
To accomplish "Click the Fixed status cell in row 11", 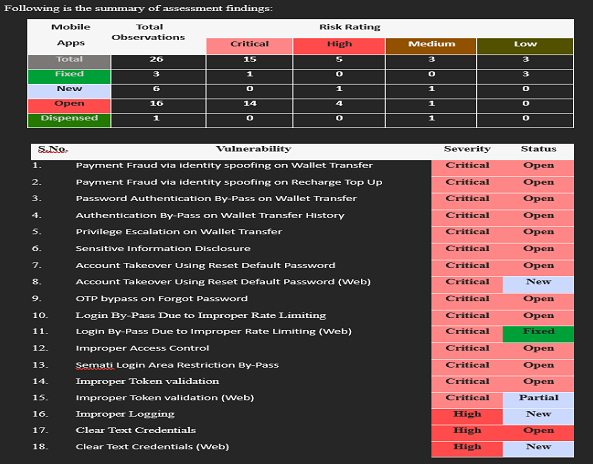I will click(x=538, y=334).
